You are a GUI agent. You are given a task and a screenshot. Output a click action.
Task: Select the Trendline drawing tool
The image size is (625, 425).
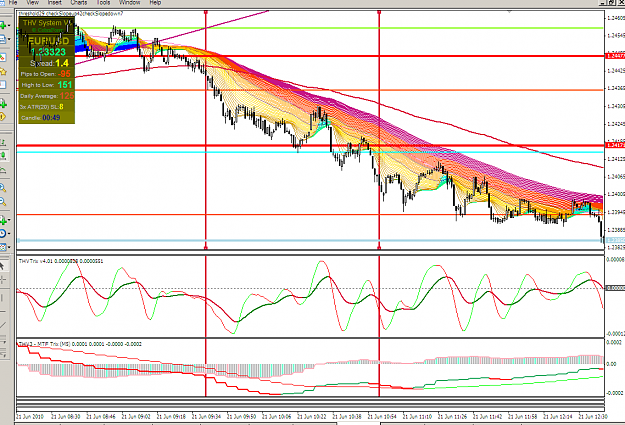[3, 325]
